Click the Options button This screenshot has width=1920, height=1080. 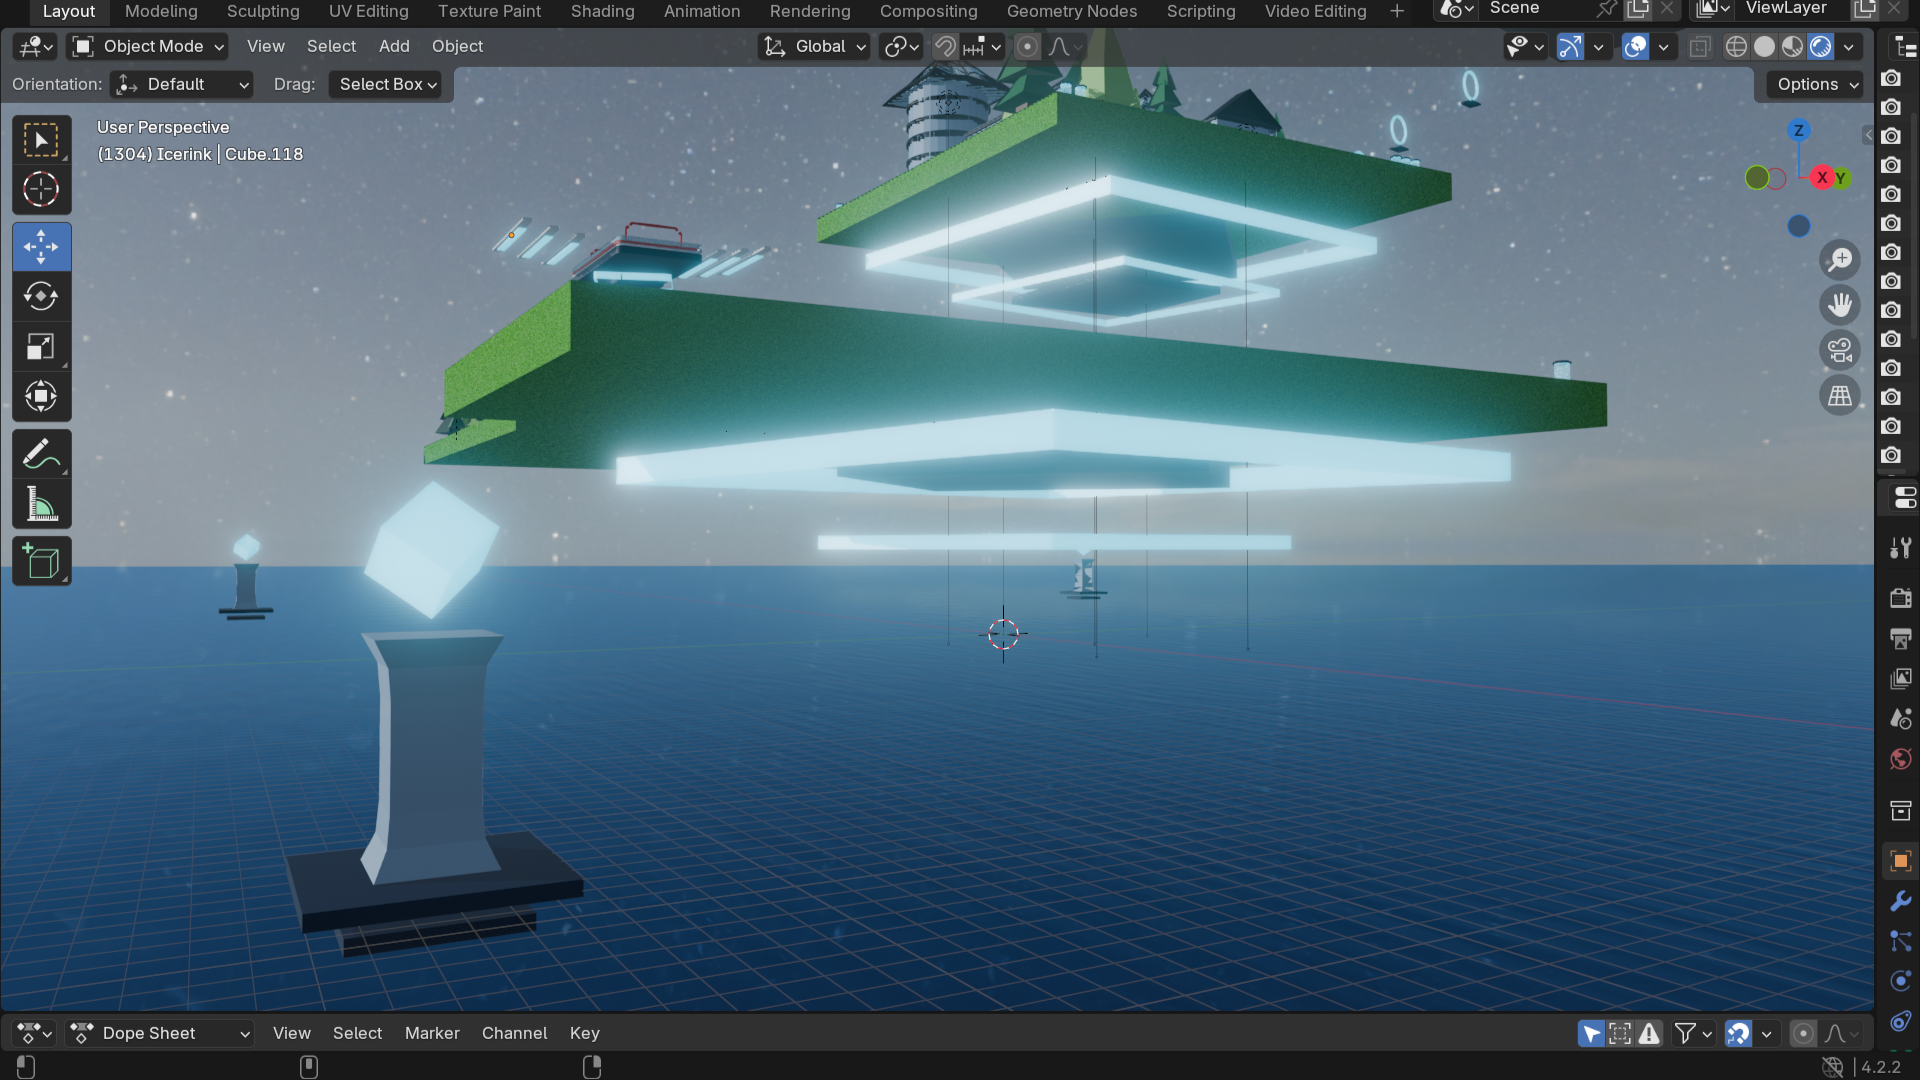pos(1817,84)
